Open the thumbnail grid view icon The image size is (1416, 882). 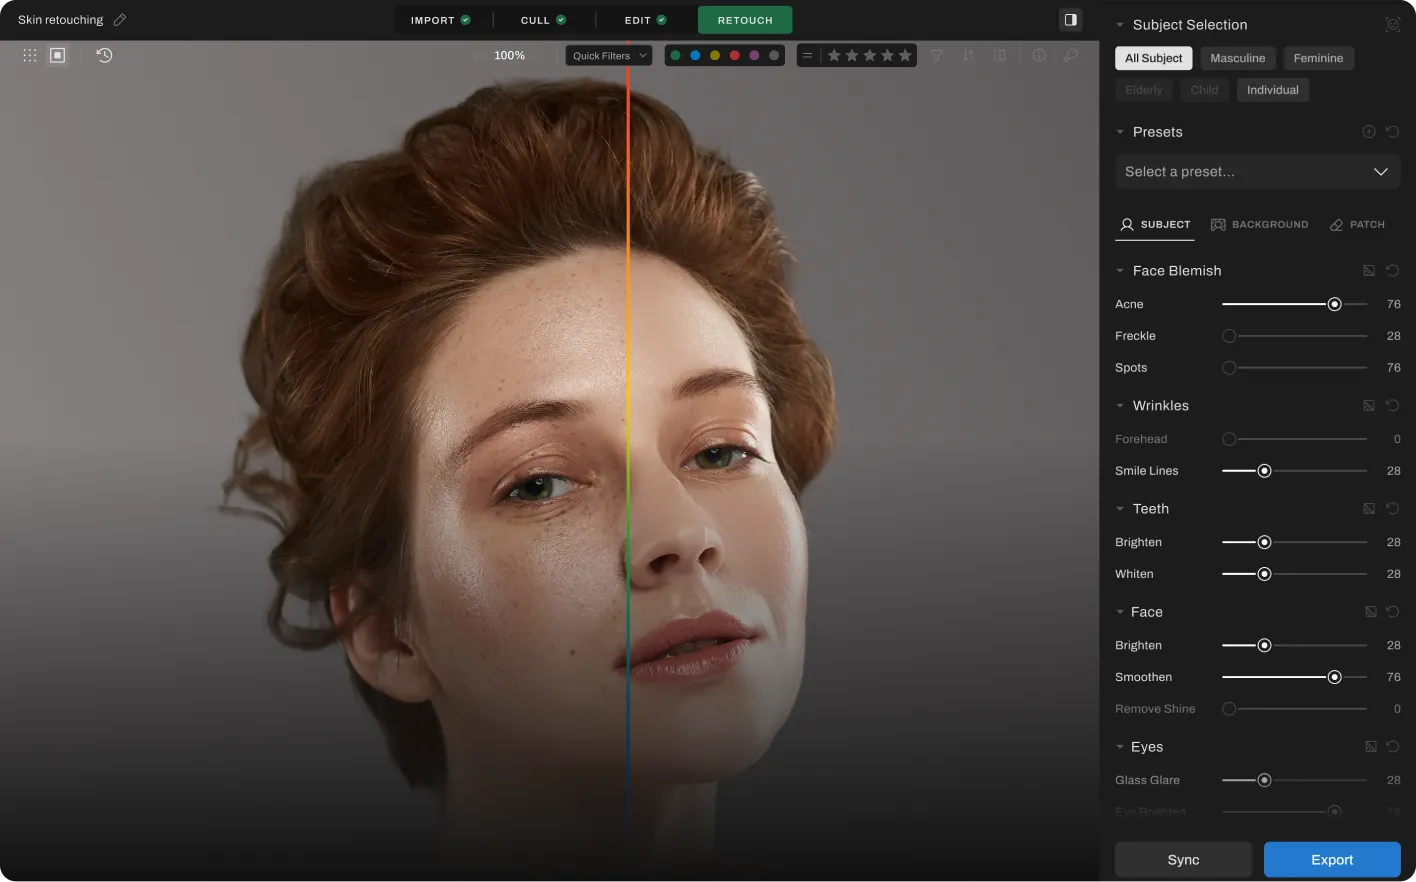(x=30, y=55)
